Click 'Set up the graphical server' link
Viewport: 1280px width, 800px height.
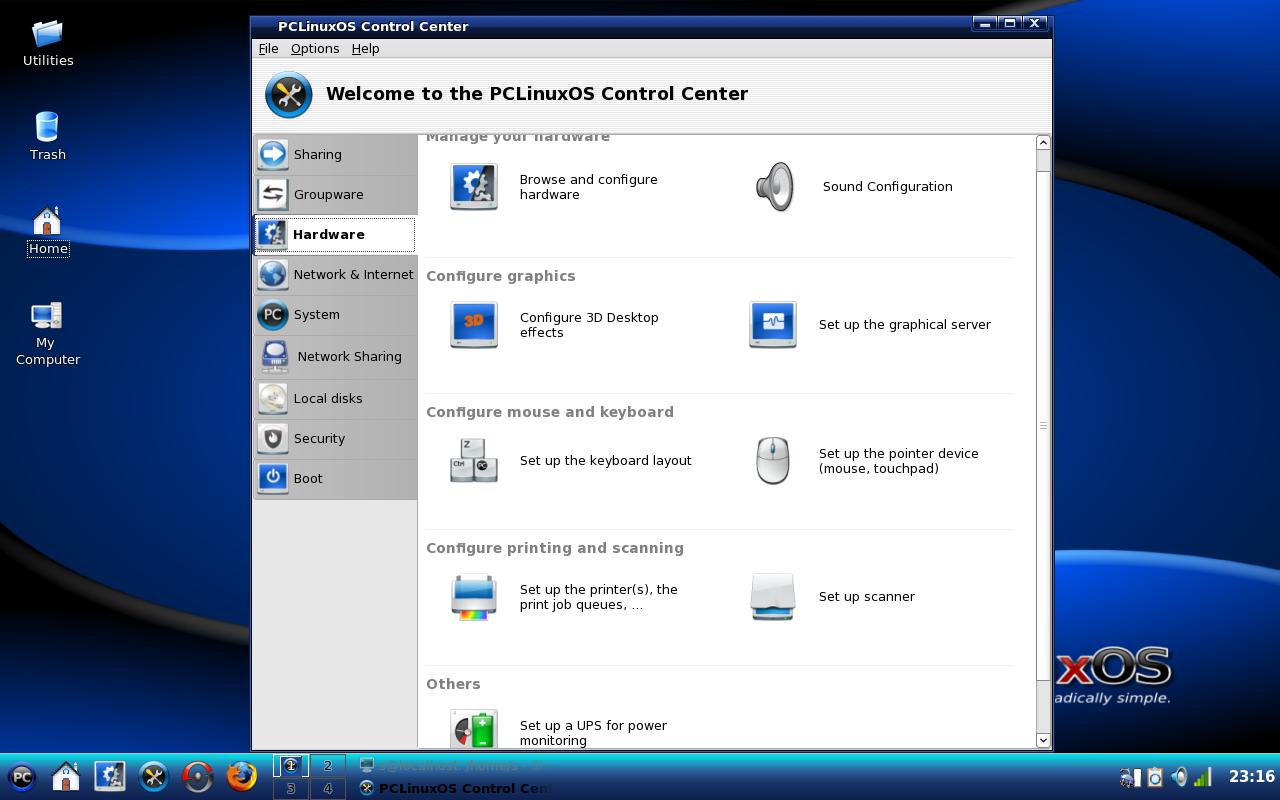[904, 324]
